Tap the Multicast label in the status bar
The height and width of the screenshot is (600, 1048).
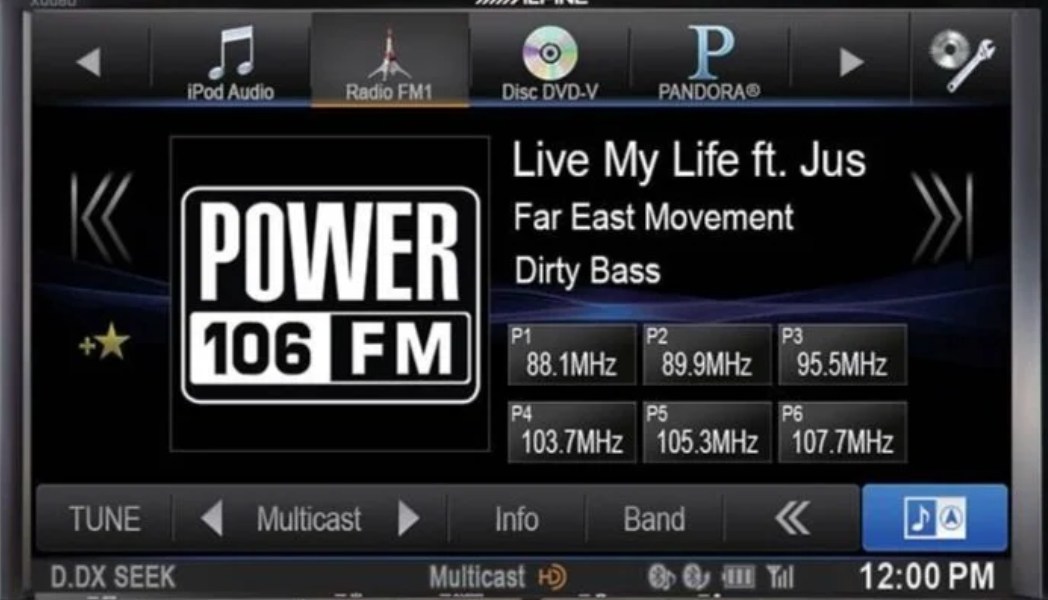click(x=477, y=577)
